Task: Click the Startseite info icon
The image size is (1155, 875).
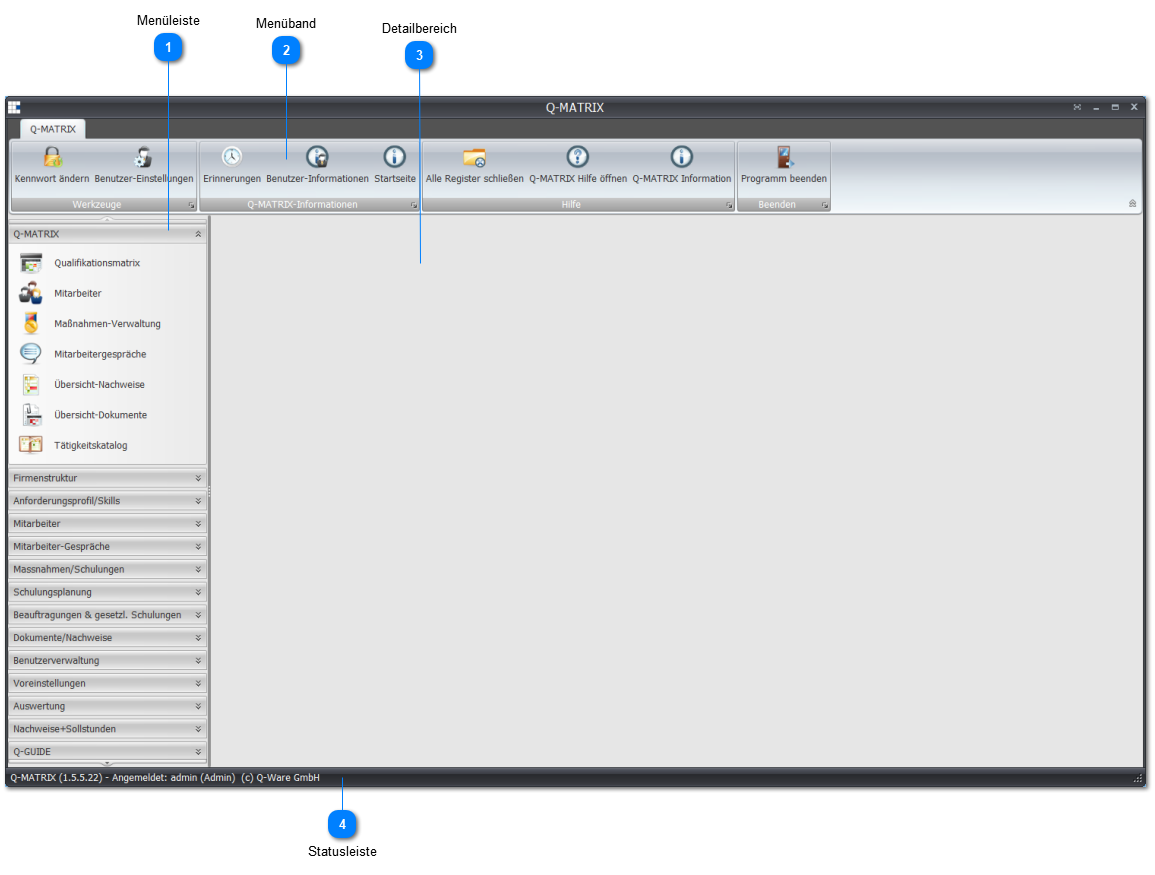Action: coord(395,157)
